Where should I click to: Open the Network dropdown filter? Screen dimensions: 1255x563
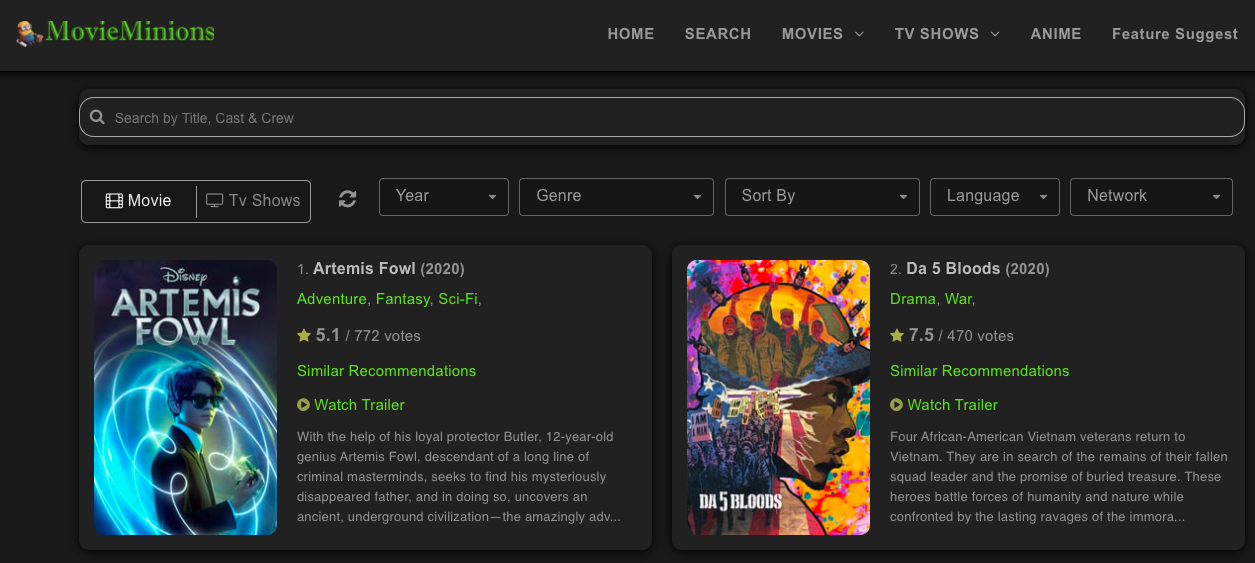[1150, 197]
